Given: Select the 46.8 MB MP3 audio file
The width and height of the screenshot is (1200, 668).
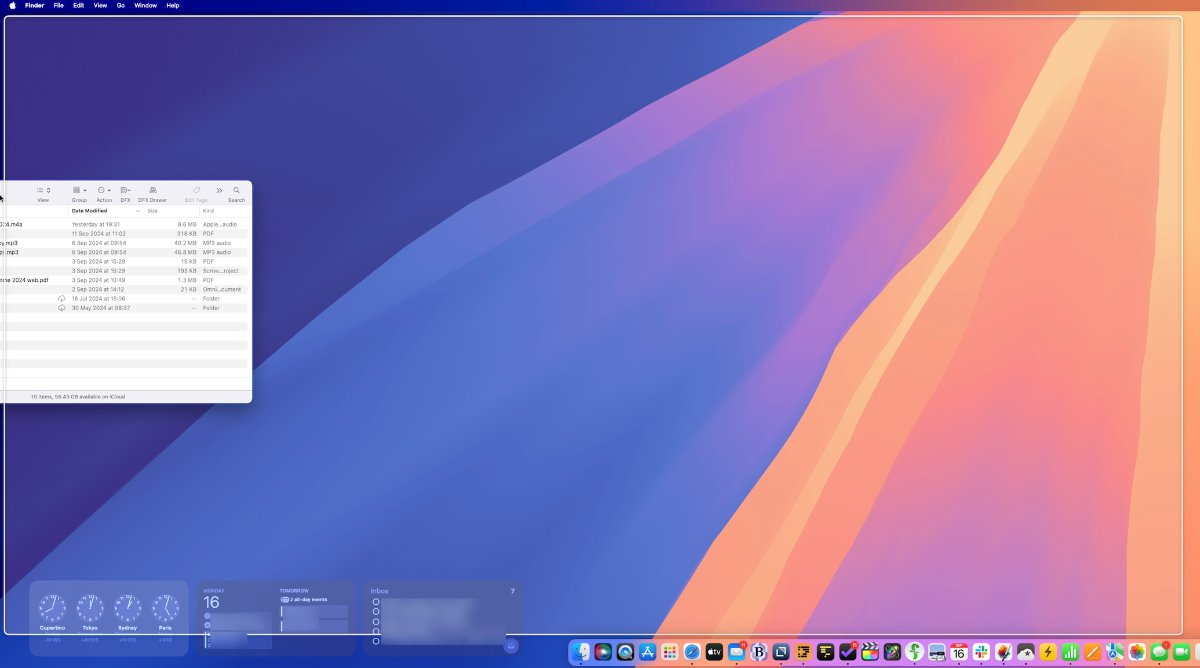Looking at the screenshot, I should click(x=125, y=252).
